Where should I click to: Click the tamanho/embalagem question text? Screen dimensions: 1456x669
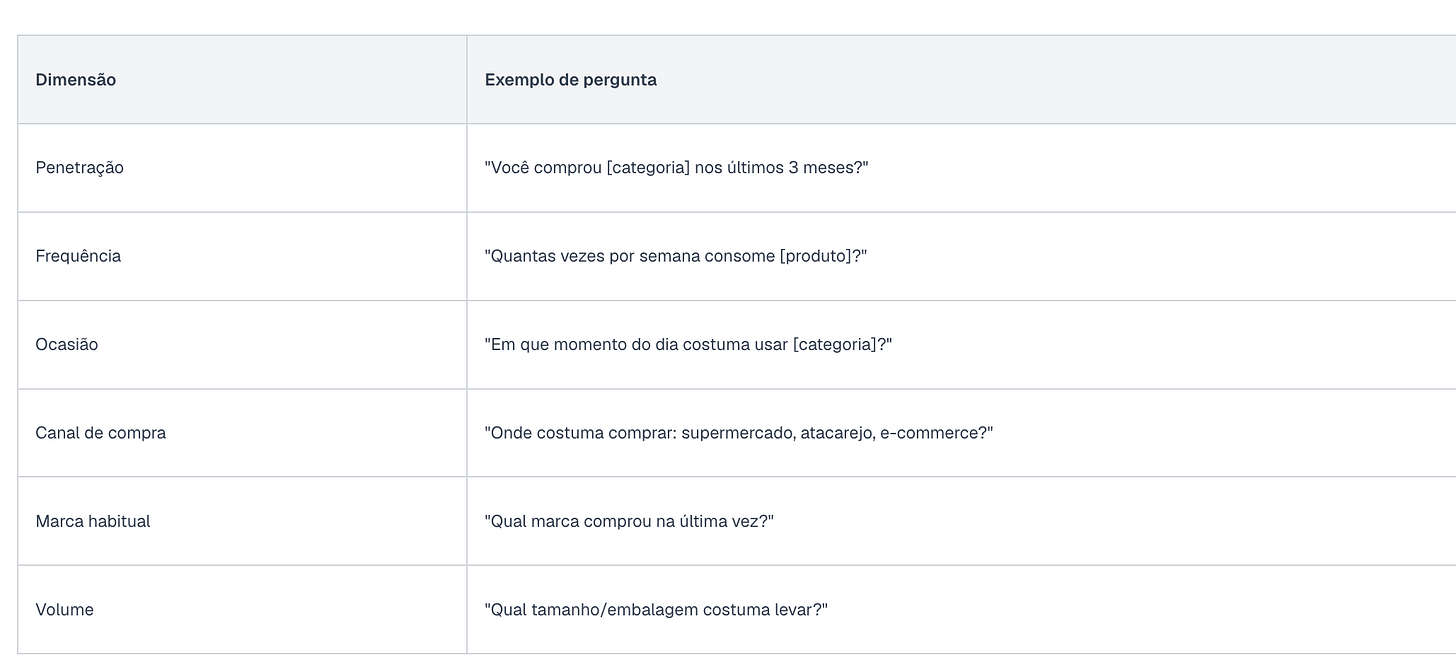click(x=657, y=610)
